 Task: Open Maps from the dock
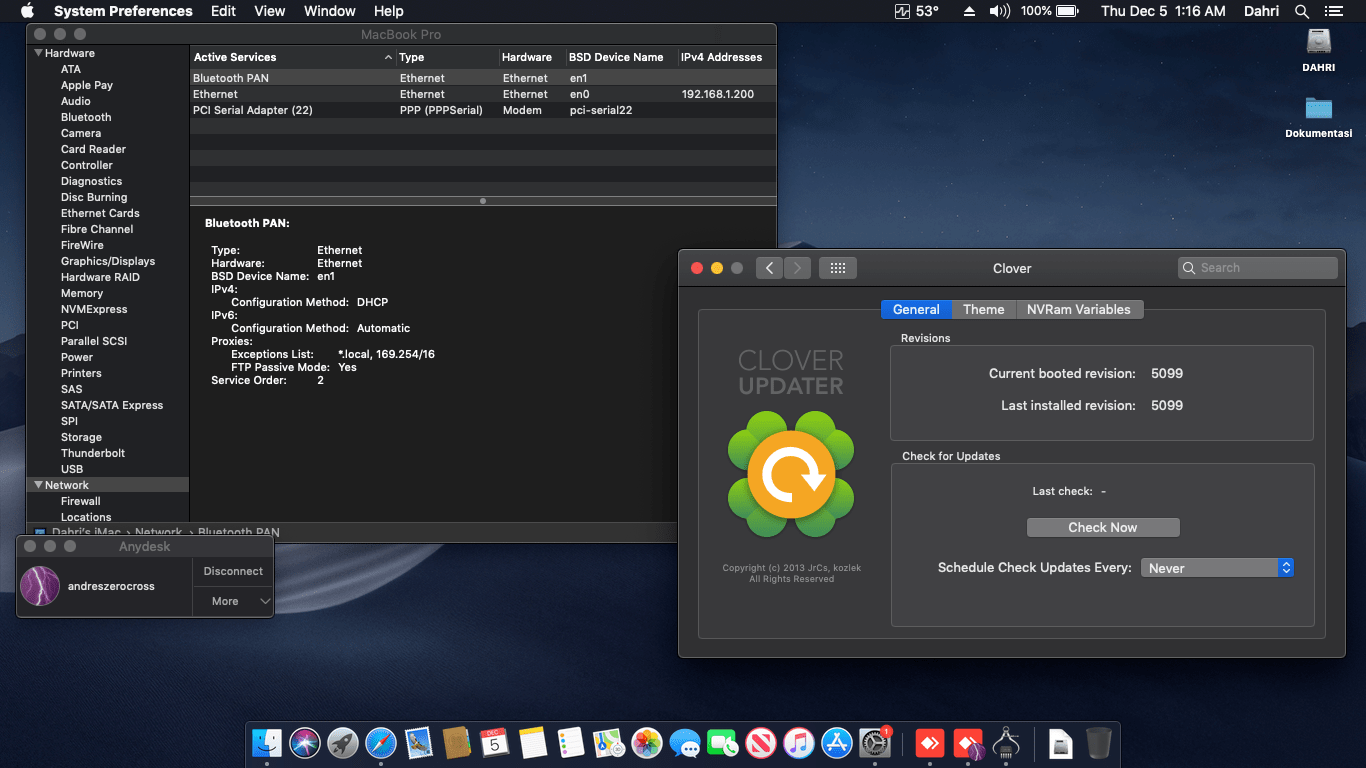click(x=609, y=743)
